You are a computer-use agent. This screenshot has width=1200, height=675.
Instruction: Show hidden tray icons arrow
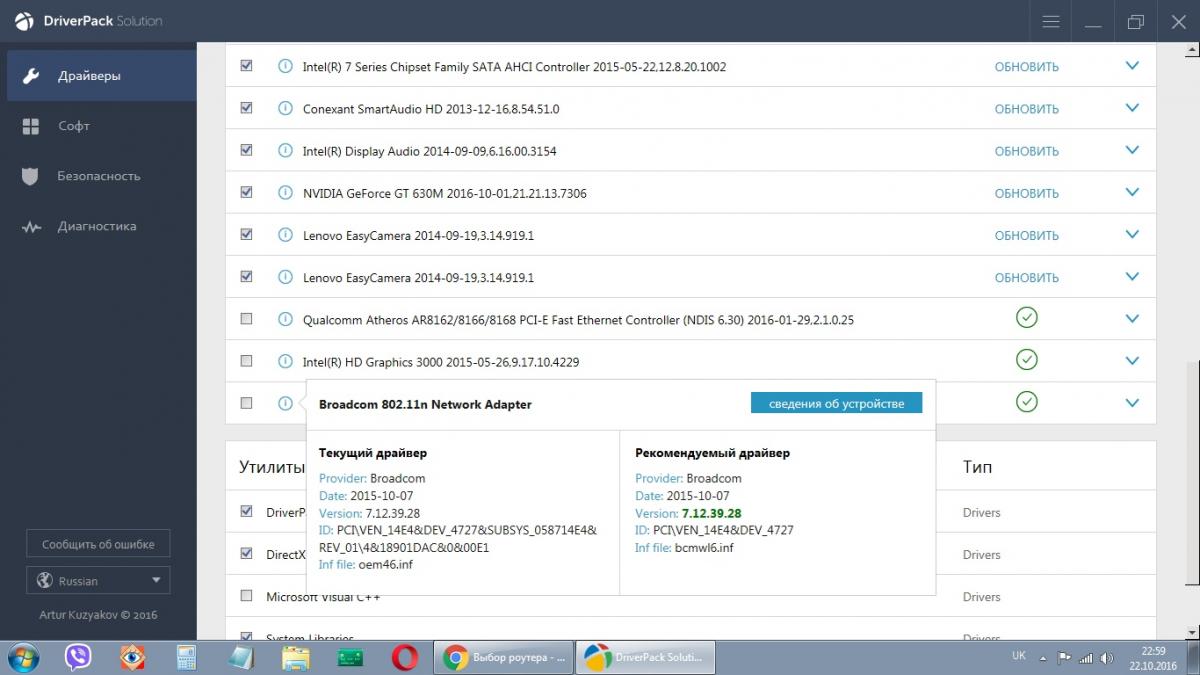pyautogui.click(x=1044, y=658)
